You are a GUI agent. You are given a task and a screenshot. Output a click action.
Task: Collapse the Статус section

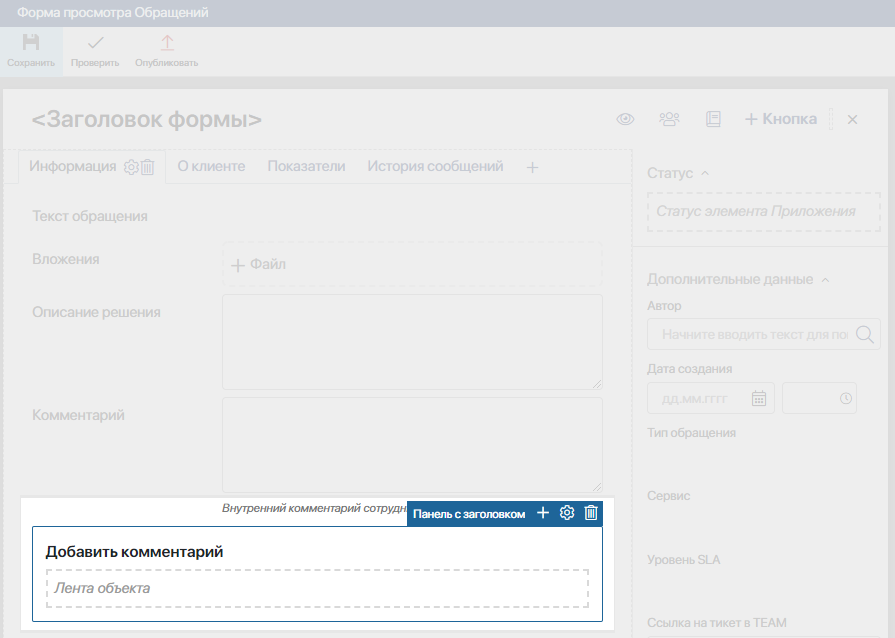[705, 173]
